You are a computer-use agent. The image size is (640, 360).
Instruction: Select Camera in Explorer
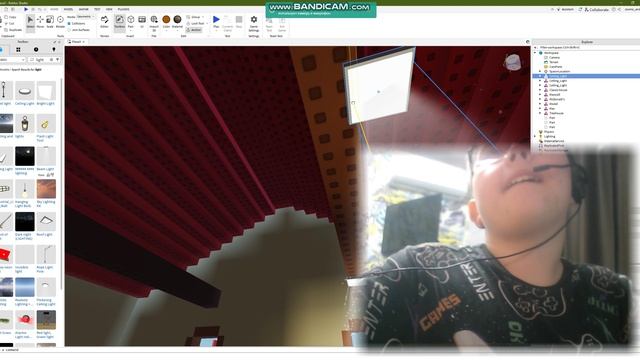tap(554, 58)
